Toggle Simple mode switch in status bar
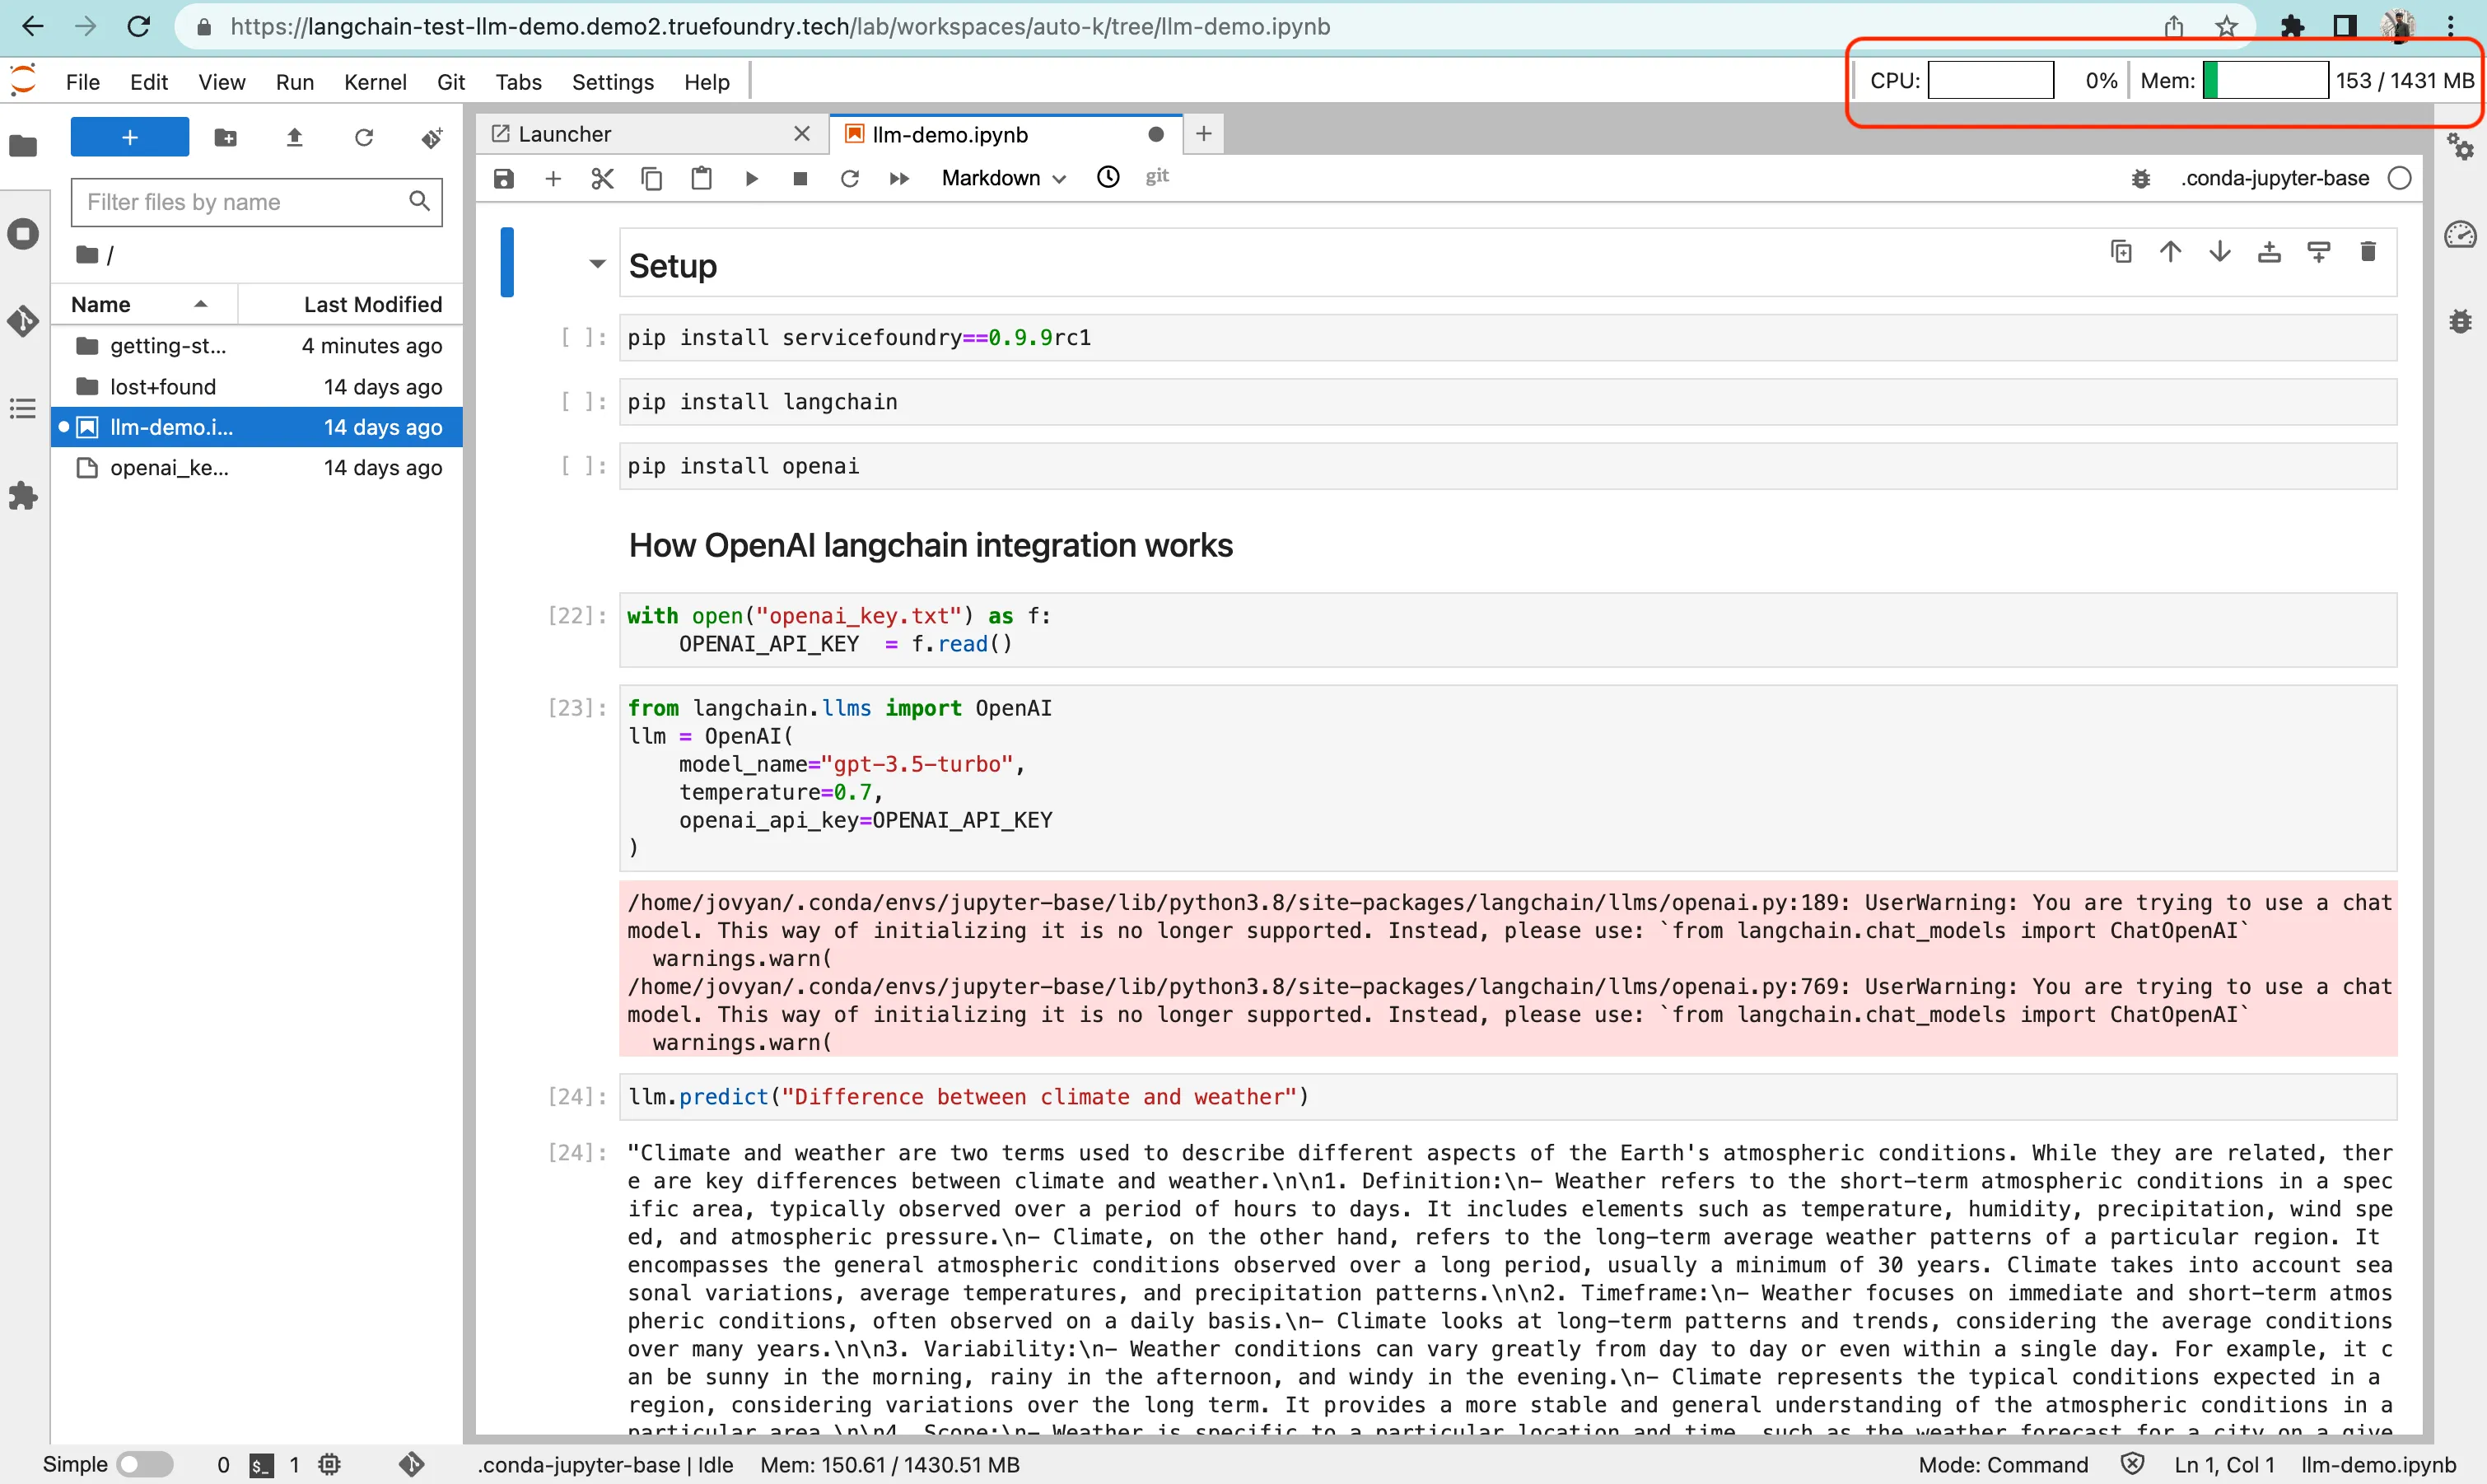 [145, 1464]
